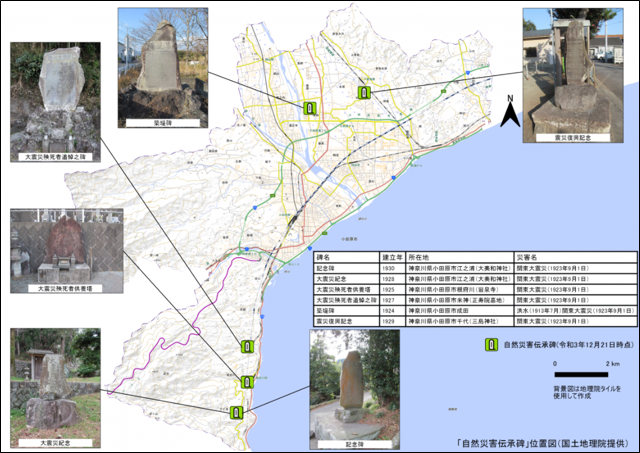Click the black scale bar
This screenshot has height=453, width=640.
point(581,375)
